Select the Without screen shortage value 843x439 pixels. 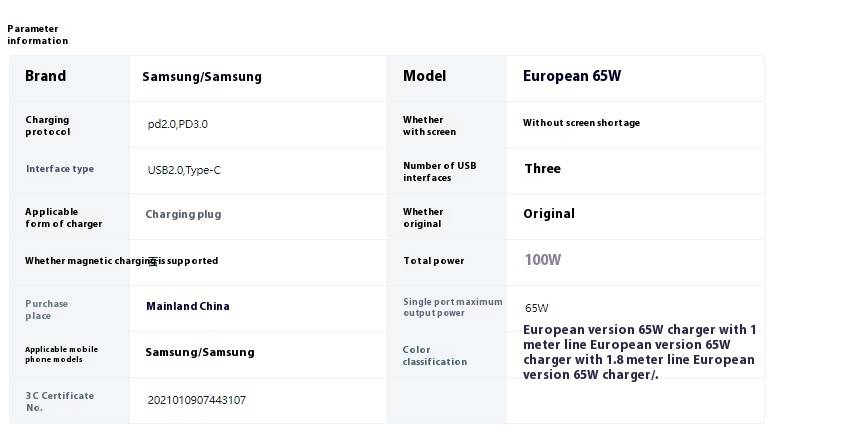[581, 123]
